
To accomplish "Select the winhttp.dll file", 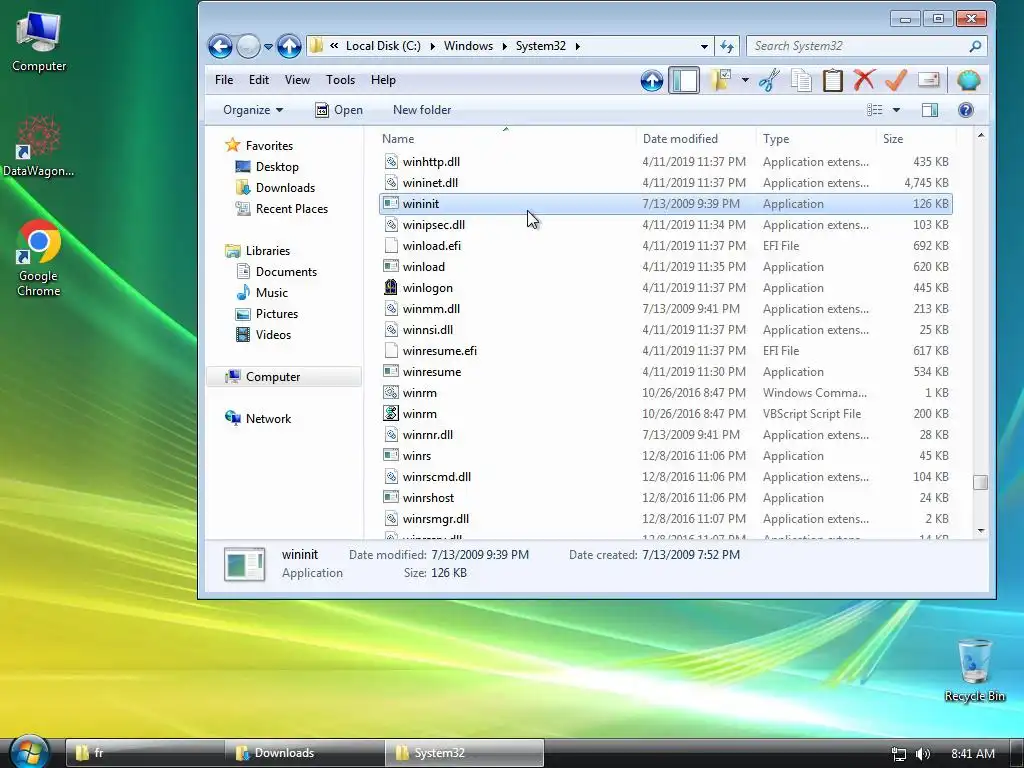I will pyautogui.click(x=665, y=162).
